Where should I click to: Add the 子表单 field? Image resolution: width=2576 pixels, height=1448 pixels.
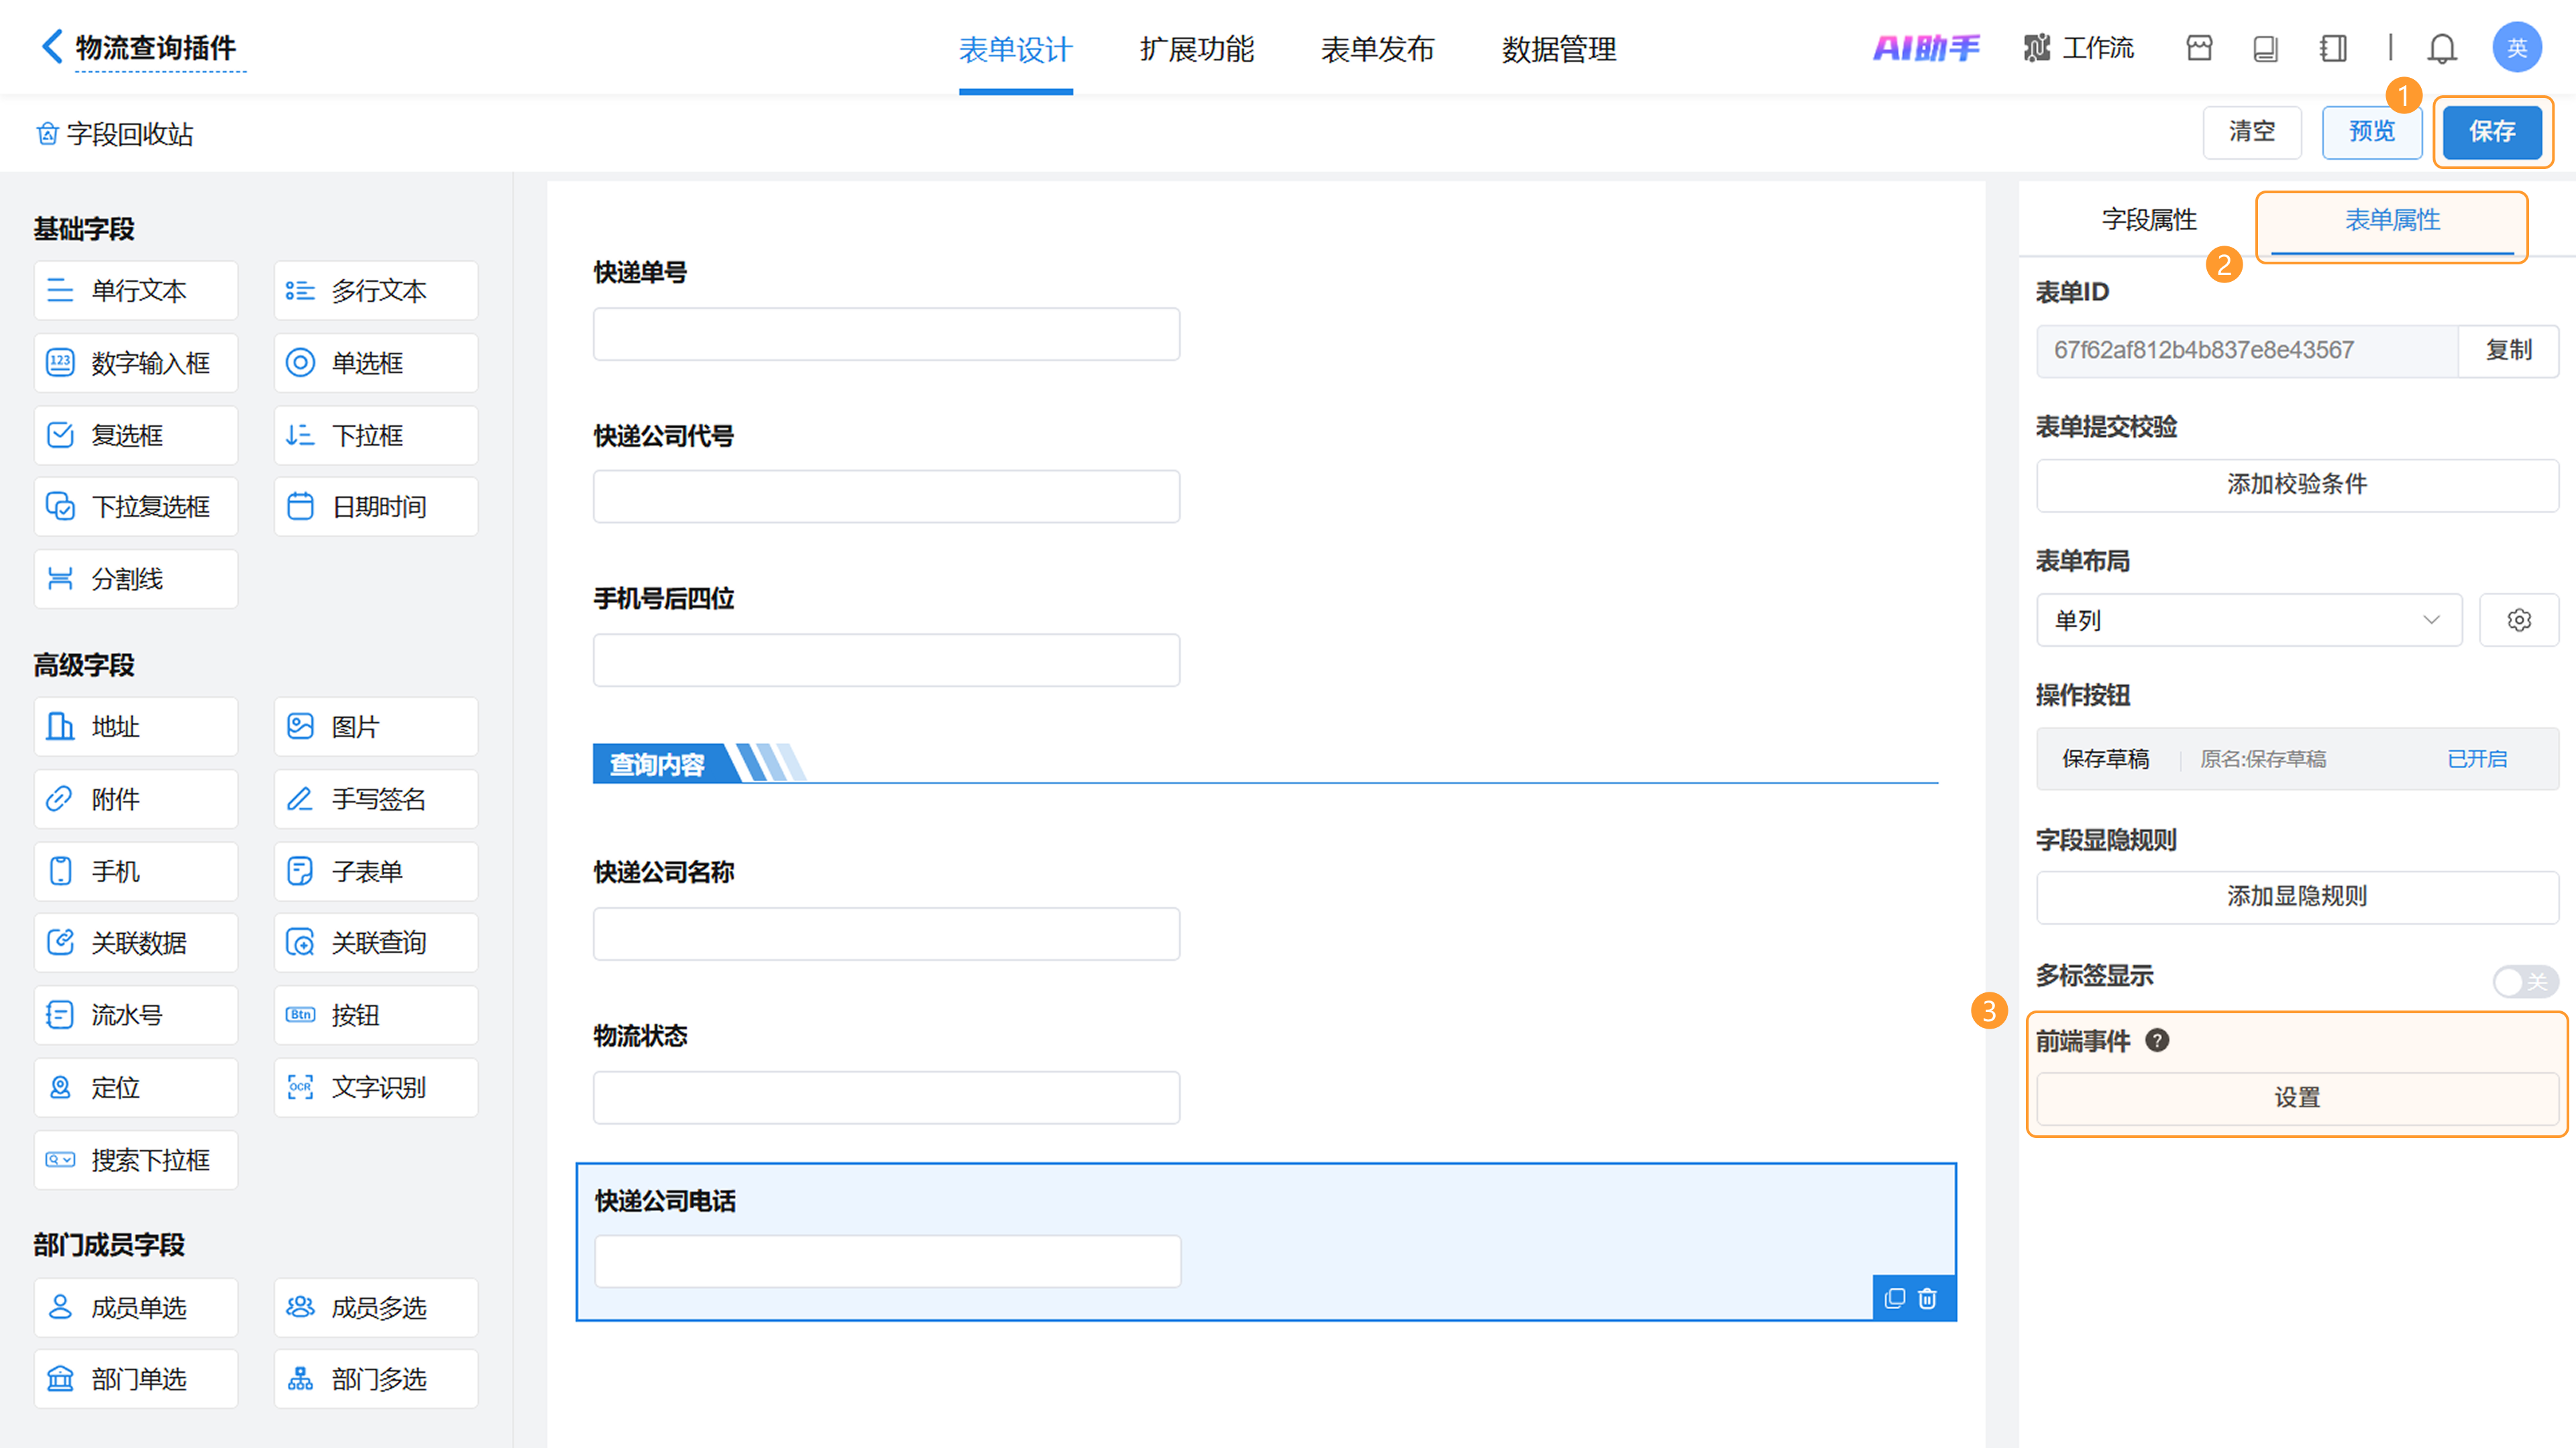(376, 871)
